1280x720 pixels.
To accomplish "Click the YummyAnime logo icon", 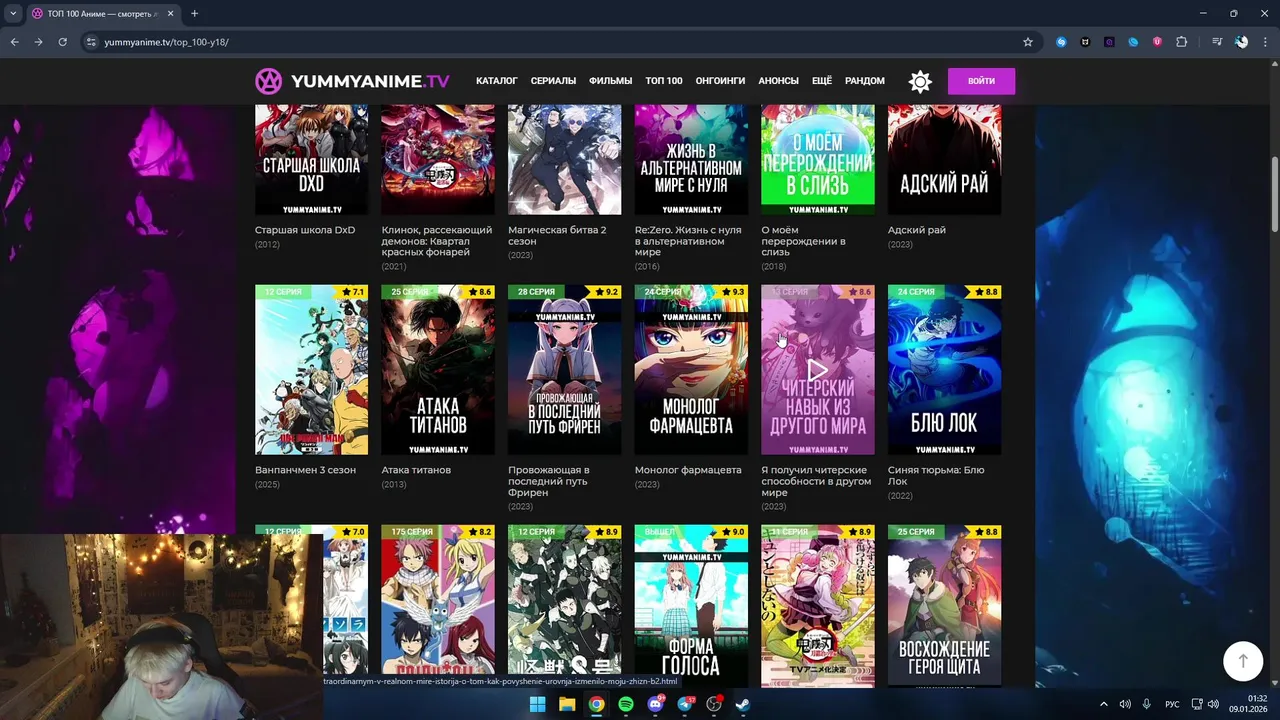I will point(268,81).
